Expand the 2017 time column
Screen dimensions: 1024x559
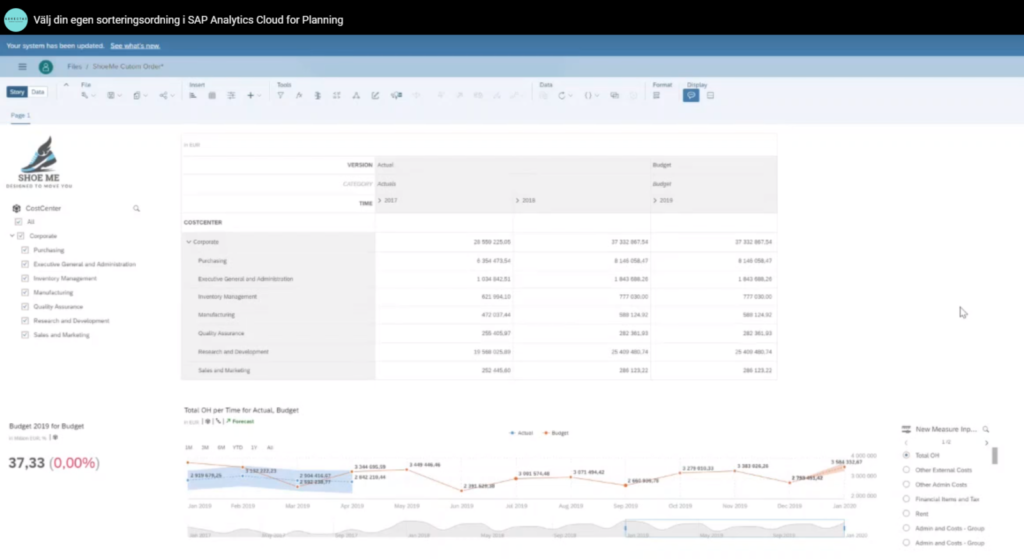(379, 200)
